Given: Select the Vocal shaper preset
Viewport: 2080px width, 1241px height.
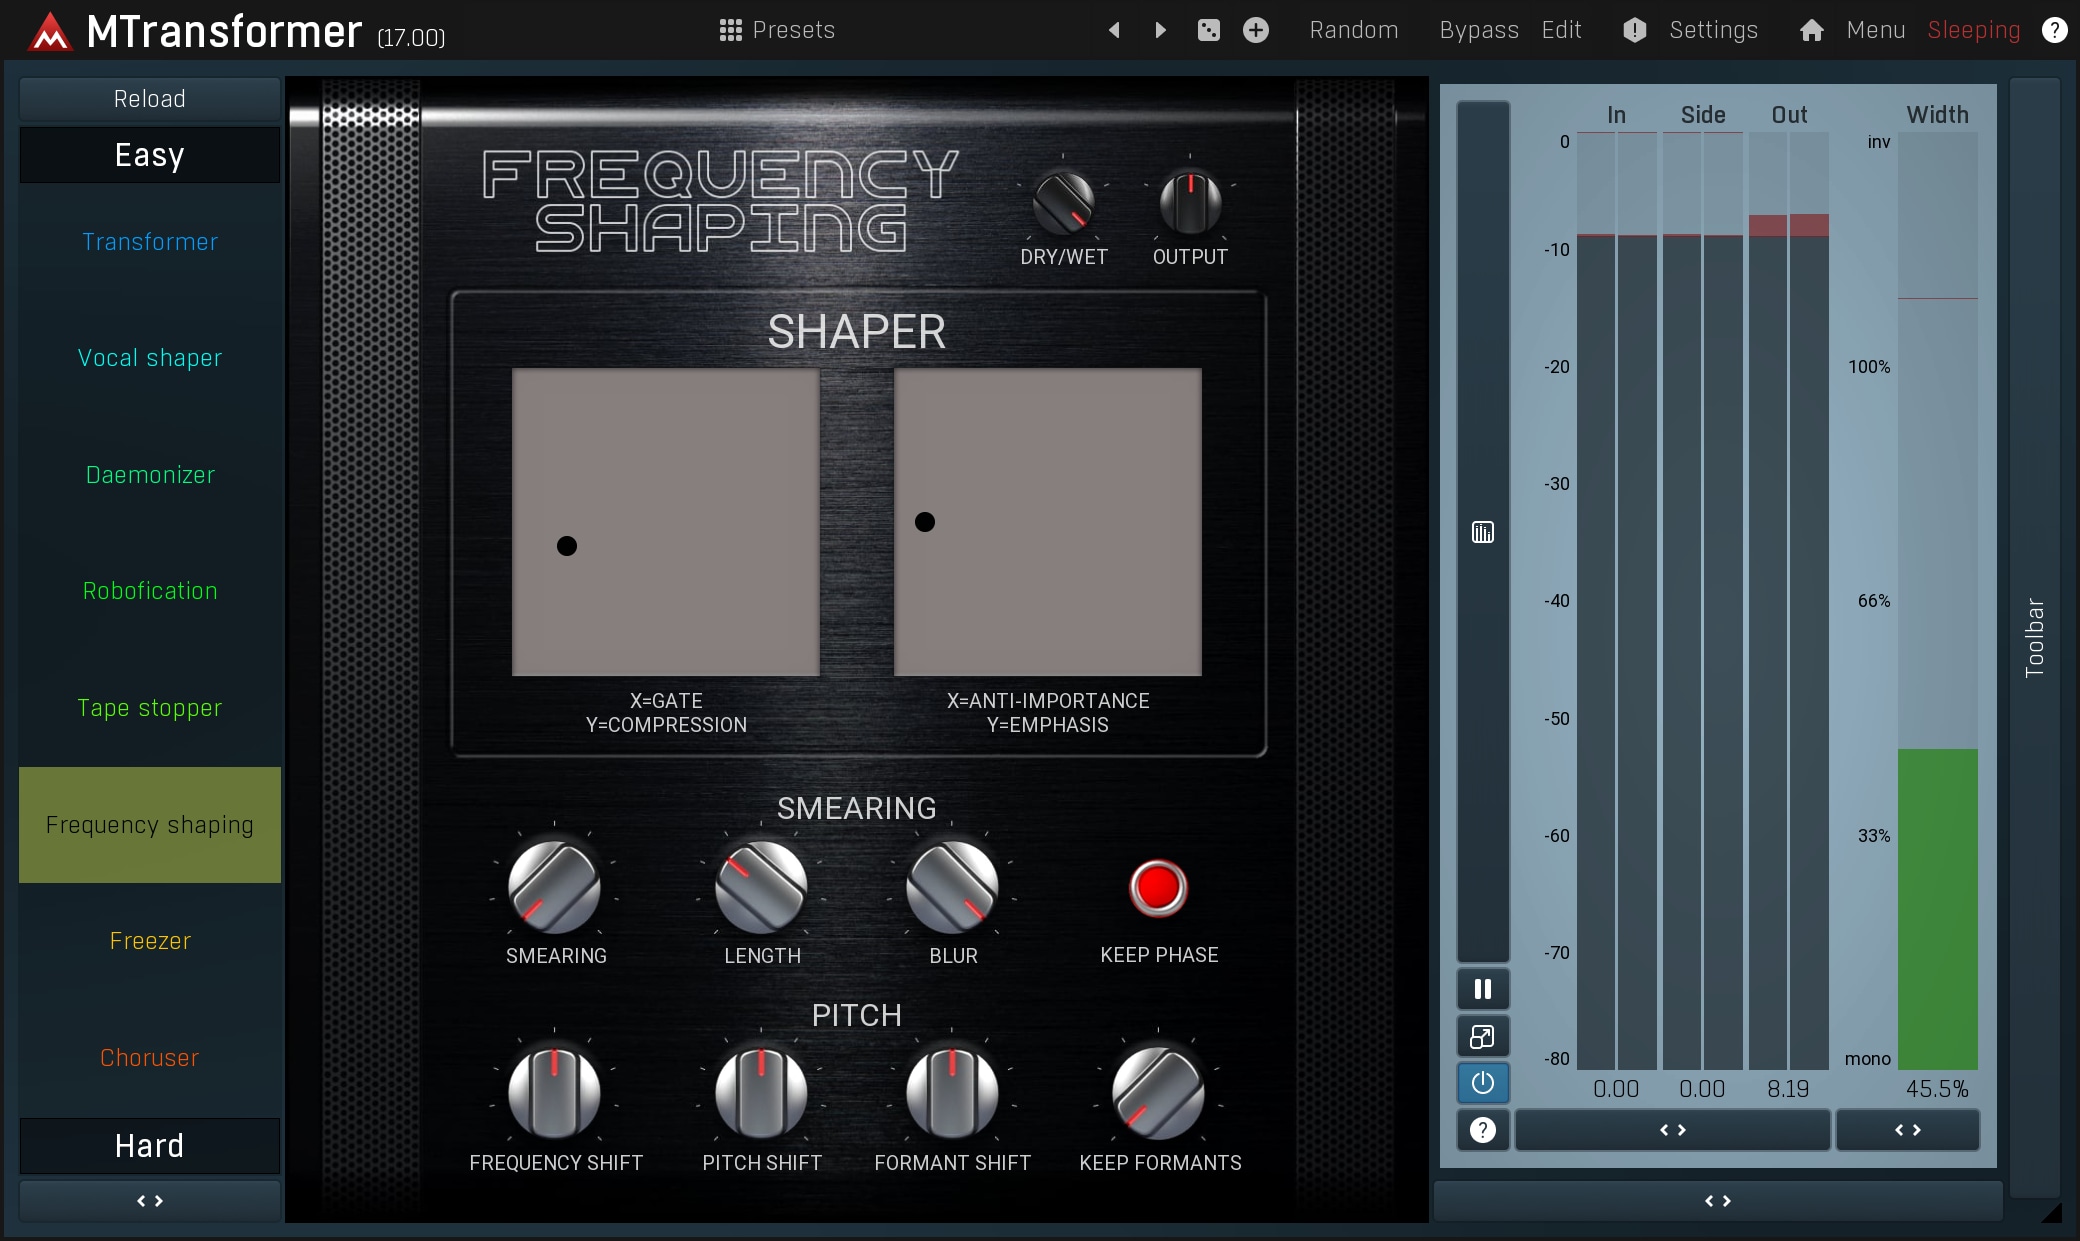Looking at the screenshot, I should (x=150, y=358).
